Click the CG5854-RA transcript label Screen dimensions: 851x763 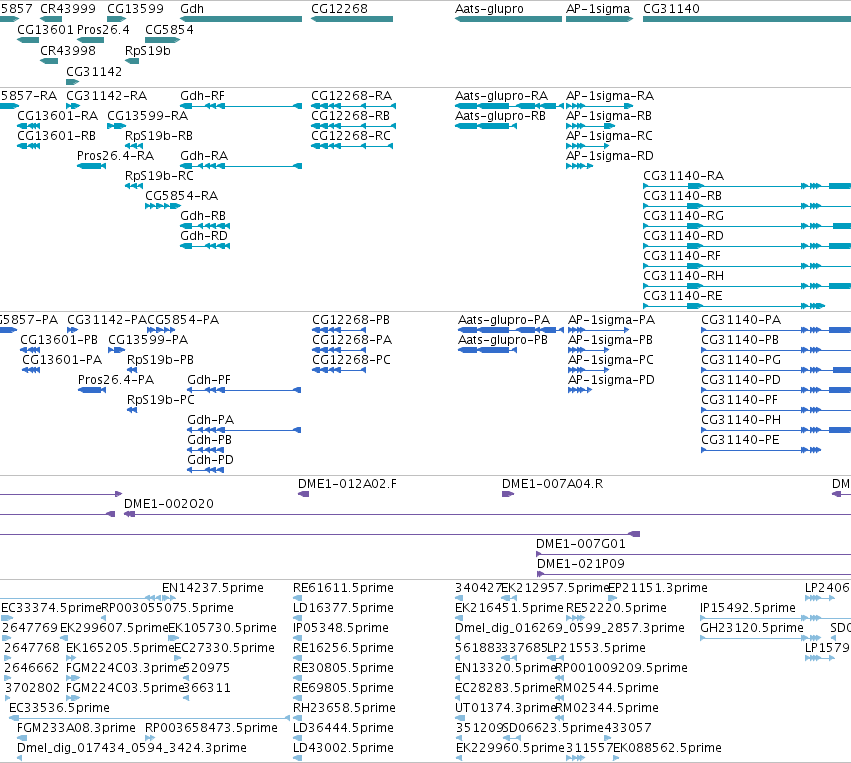click(181, 195)
